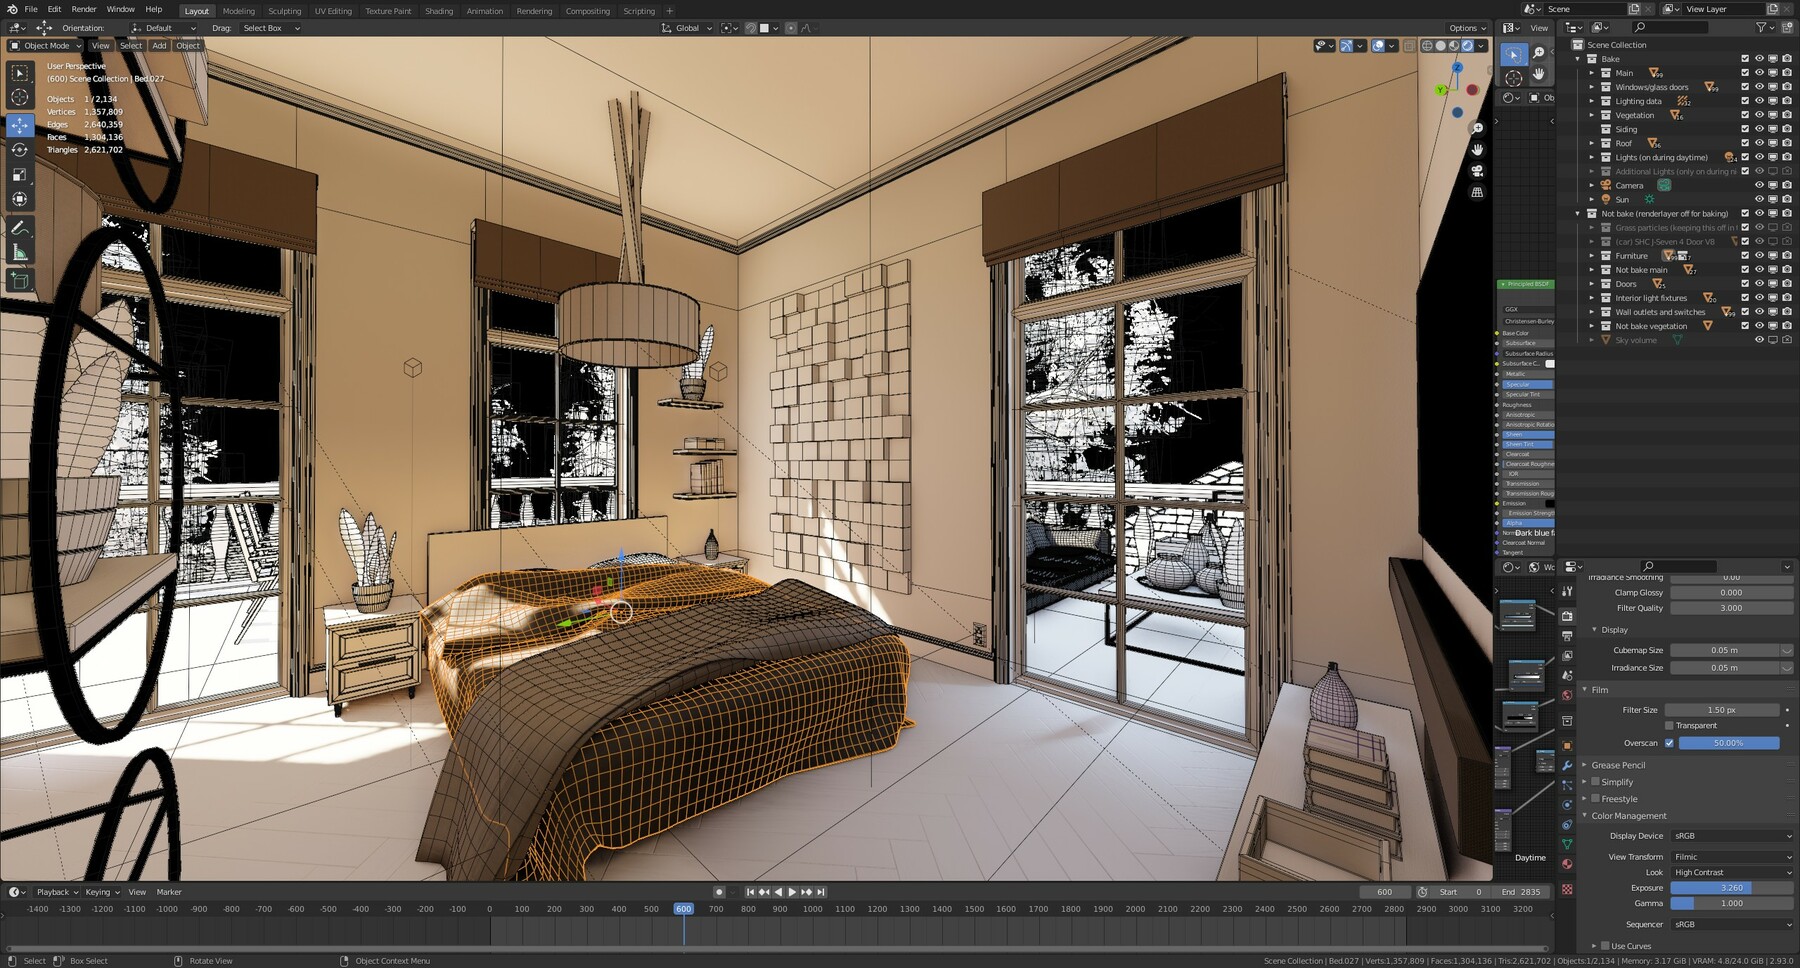This screenshot has width=1800, height=968.
Task: Open the Tool properties tab
Action: [x=1567, y=592]
